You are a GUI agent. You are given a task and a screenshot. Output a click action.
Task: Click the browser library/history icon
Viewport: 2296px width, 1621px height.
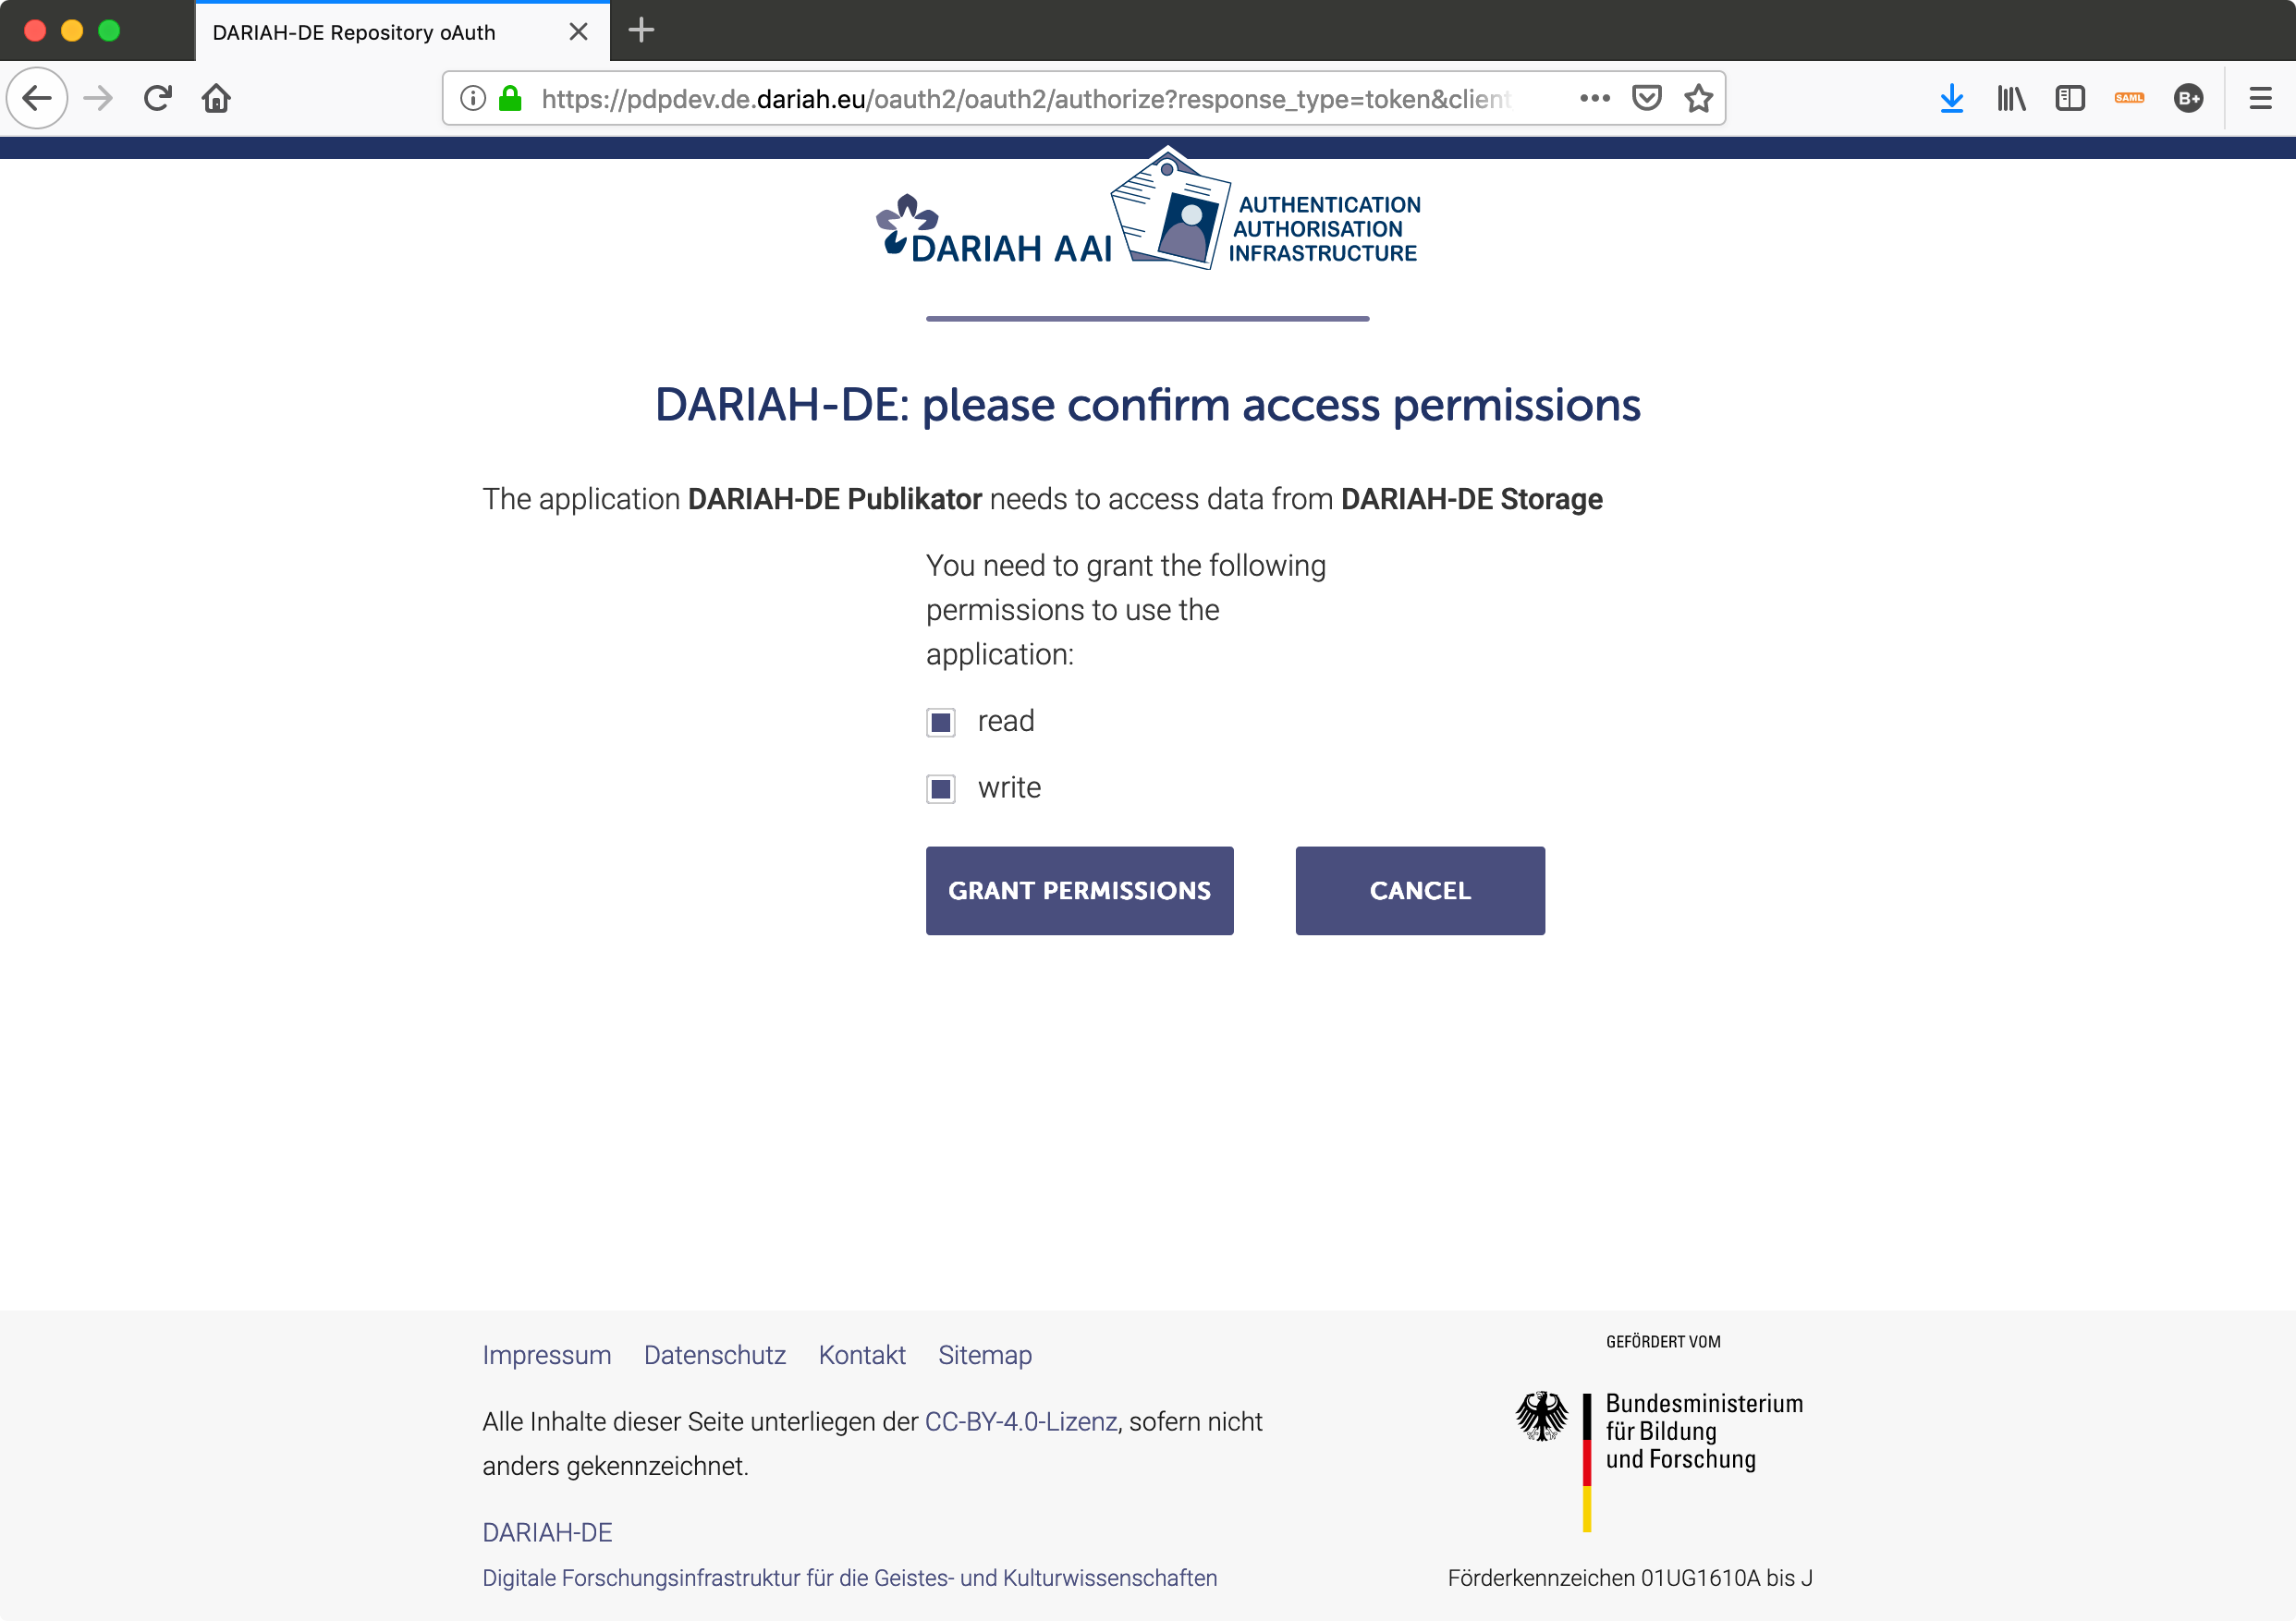[2013, 98]
